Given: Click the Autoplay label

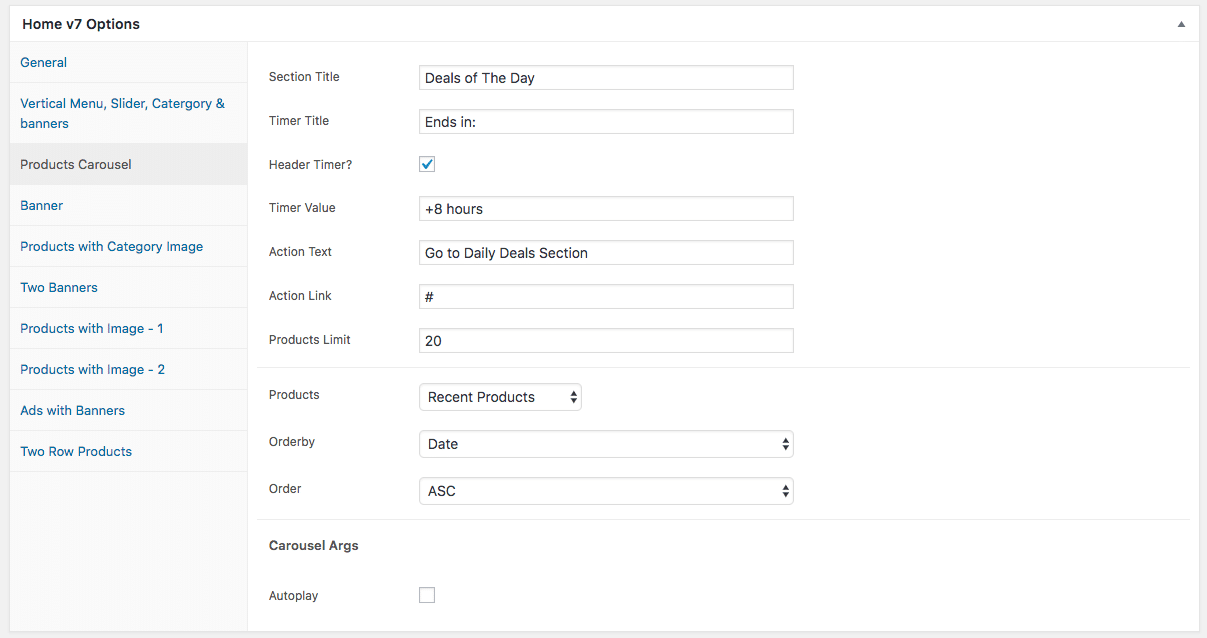Looking at the screenshot, I should [294, 596].
